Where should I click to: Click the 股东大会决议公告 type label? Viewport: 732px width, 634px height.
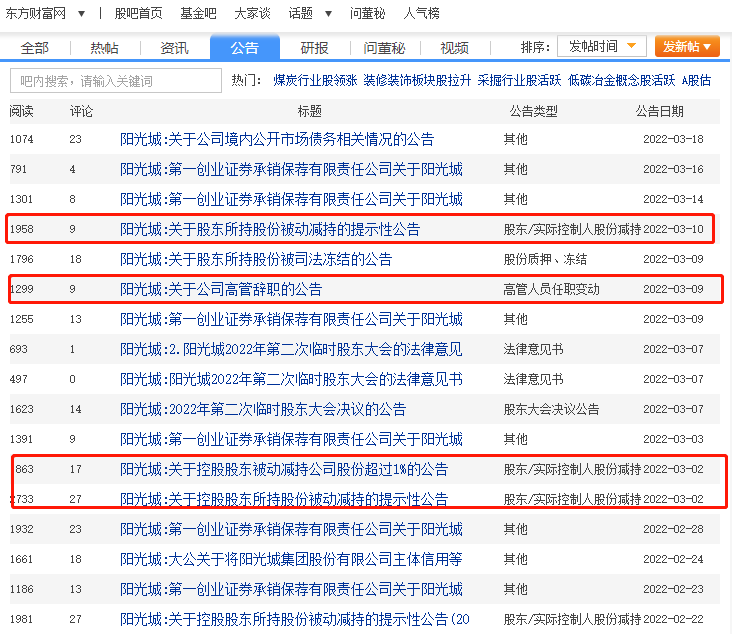pos(551,409)
